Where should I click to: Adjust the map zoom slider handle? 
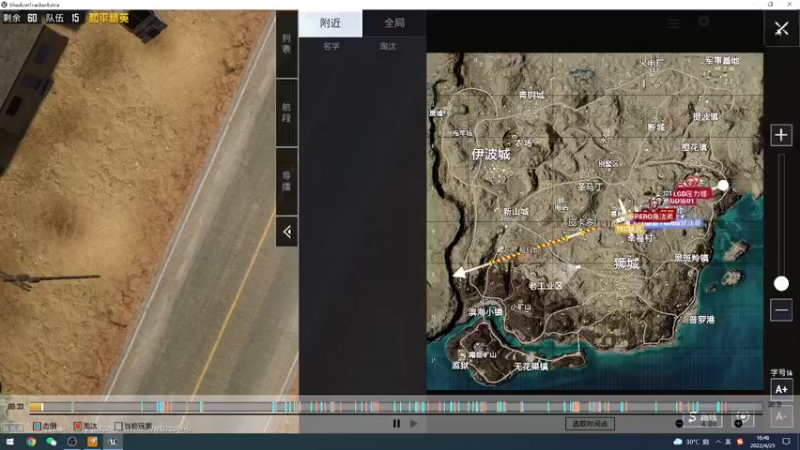781,283
